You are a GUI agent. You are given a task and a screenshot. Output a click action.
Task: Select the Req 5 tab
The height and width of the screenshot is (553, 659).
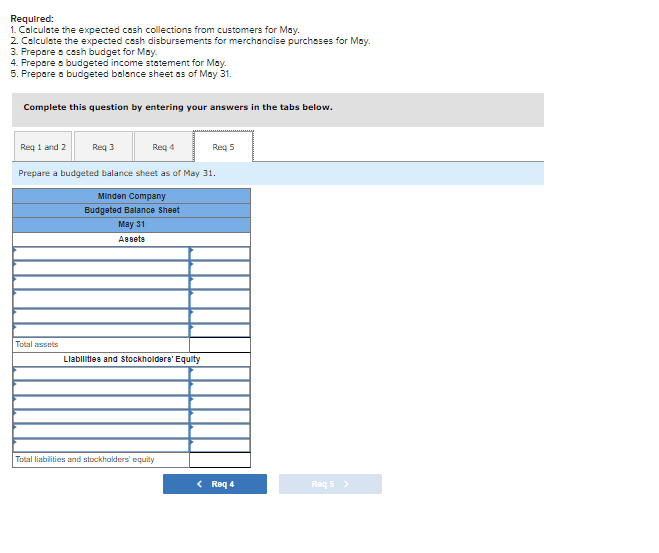[x=223, y=147]
